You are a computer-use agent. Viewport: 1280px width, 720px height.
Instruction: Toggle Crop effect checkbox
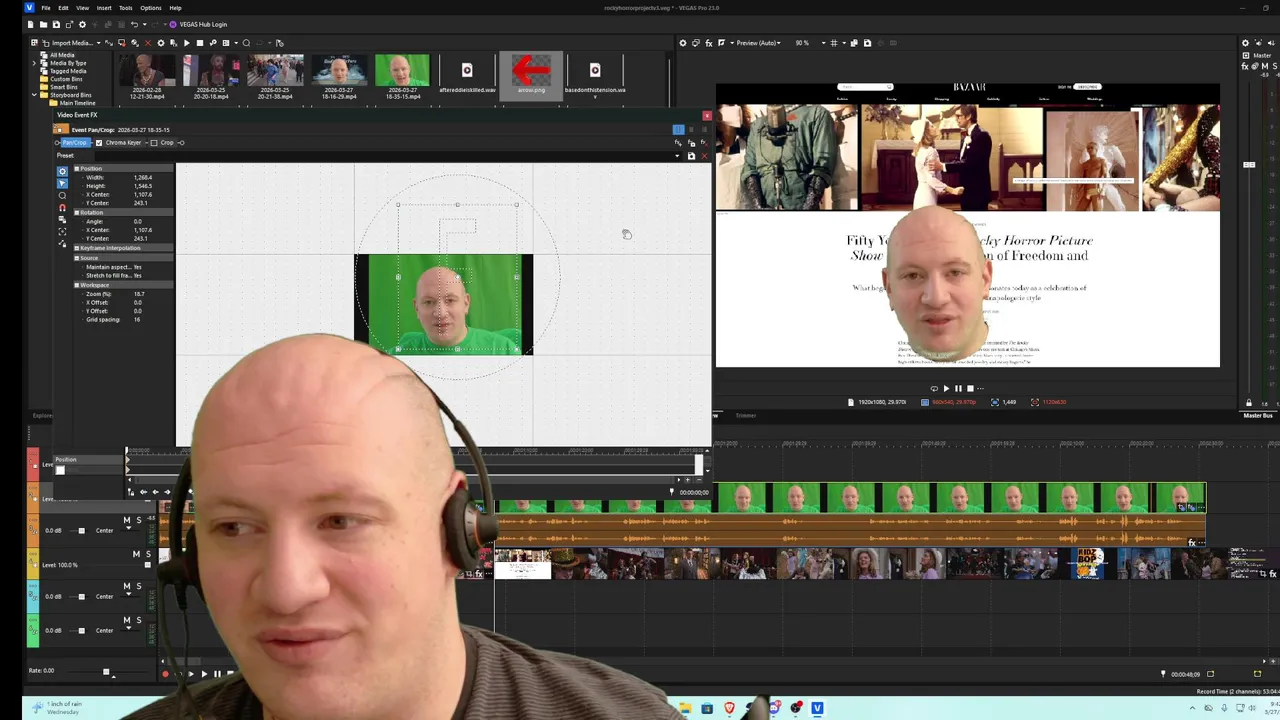154,142
